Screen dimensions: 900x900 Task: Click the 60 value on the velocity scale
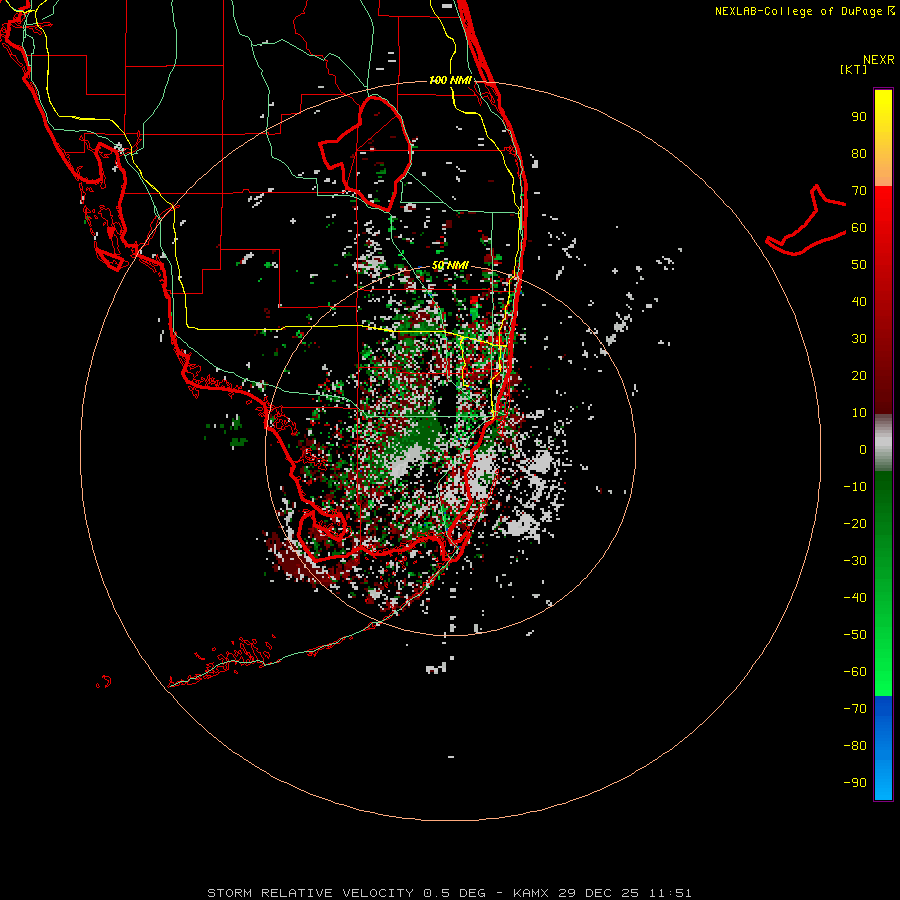859,227
